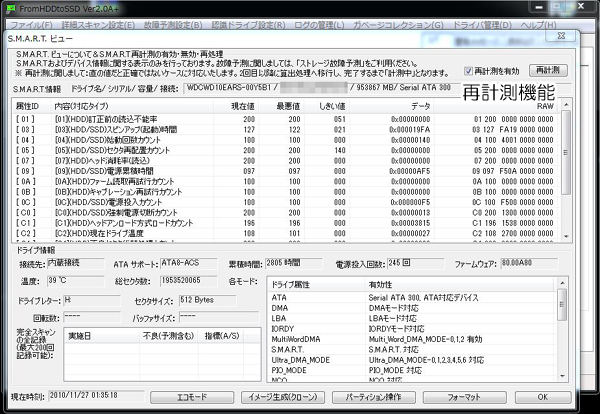Open the 故障予測設定(B) menu
Screen dimensions: 600x414
173,25
